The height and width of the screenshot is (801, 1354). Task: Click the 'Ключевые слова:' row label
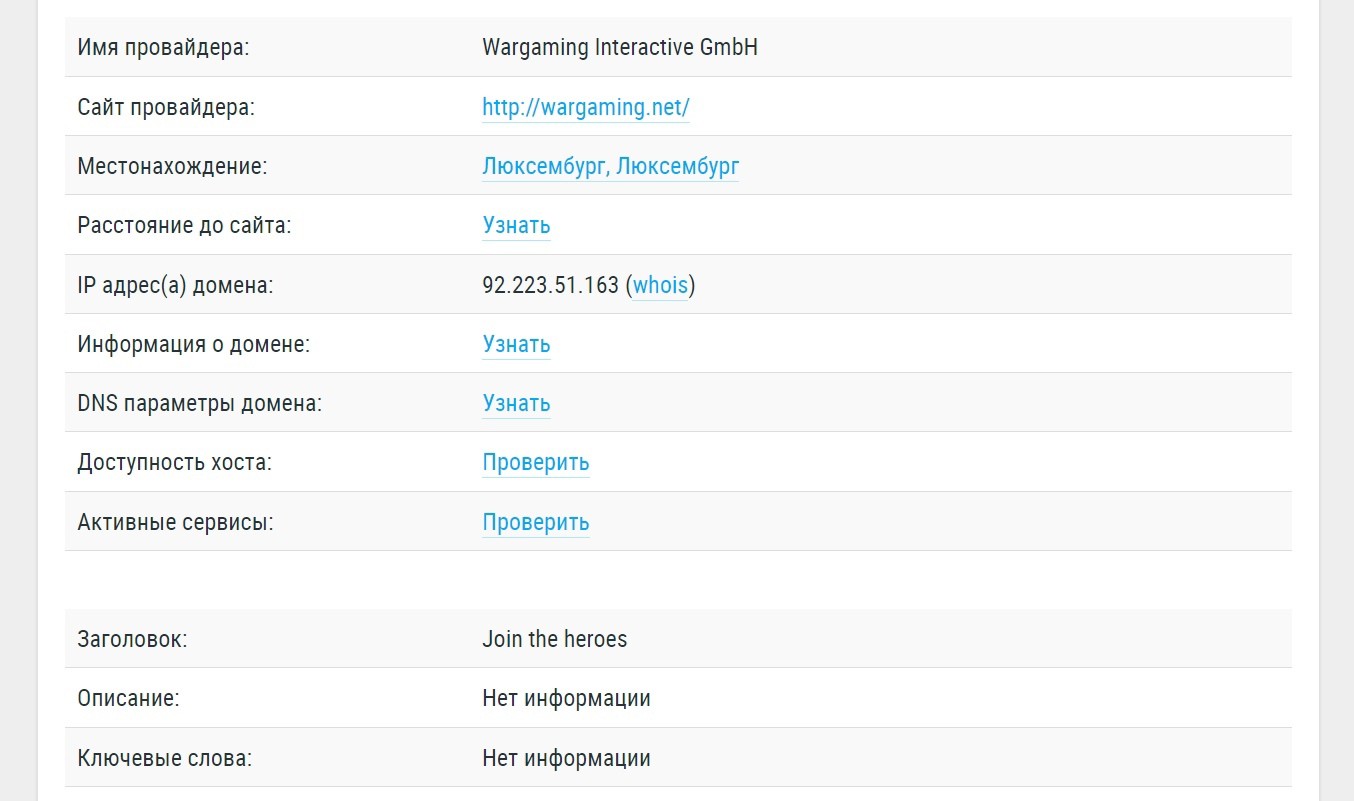(x=164, y=758)
